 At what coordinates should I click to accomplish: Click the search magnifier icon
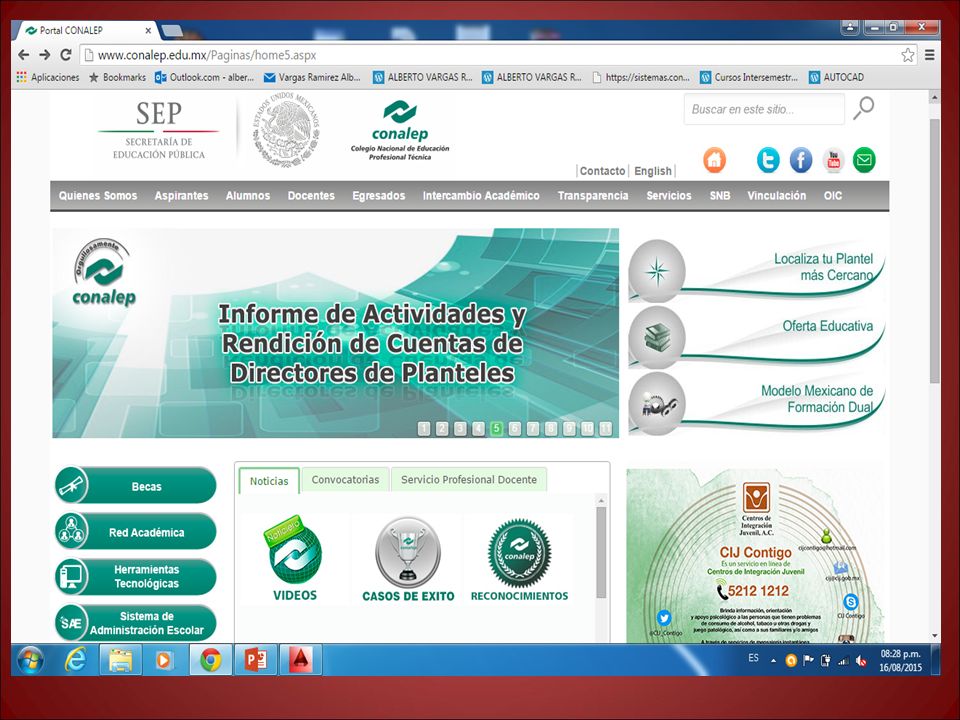click(863, 108)
